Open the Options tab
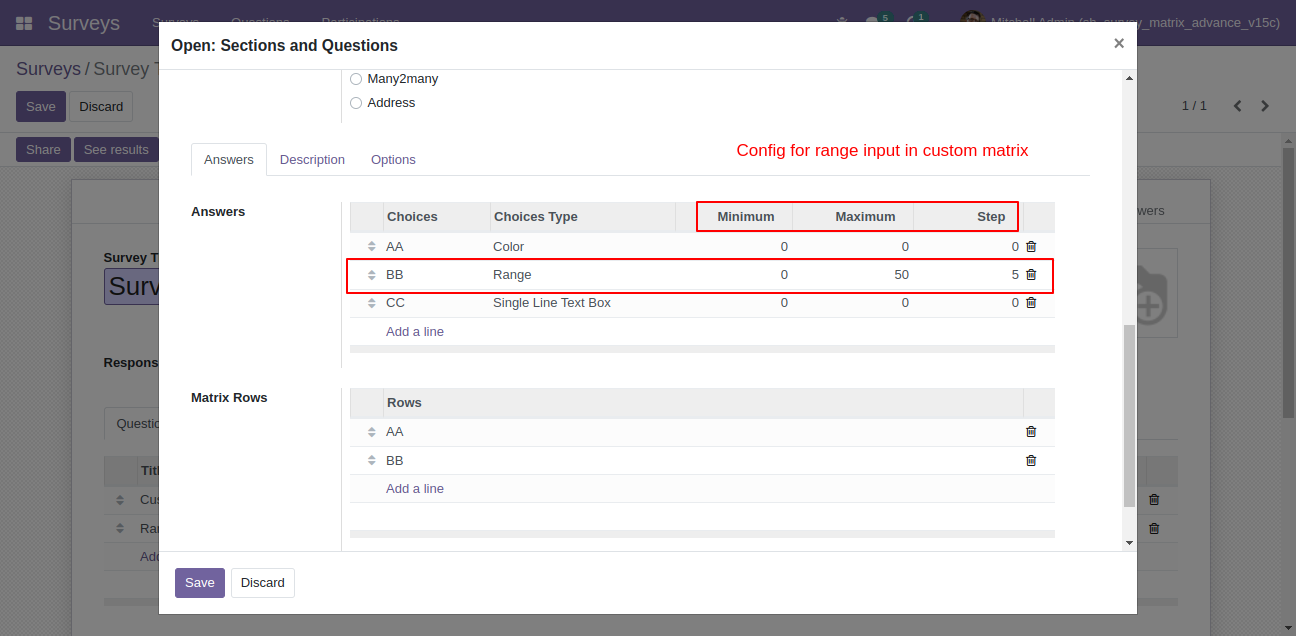This screenshot has height=636, width=1296. point(393,160)
